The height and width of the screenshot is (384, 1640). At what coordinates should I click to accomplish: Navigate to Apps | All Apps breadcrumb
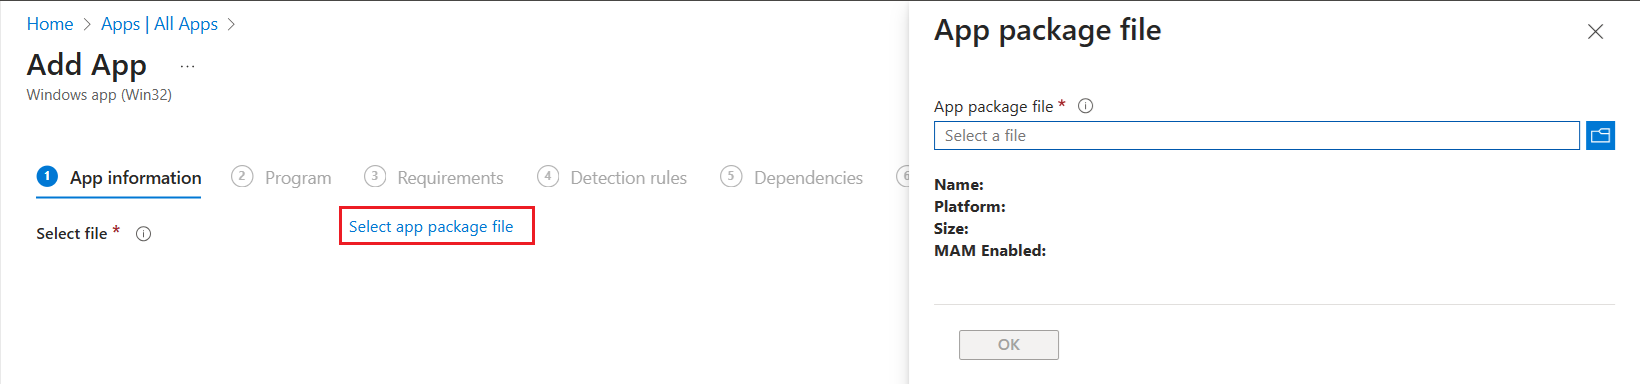tap(159, 24)
